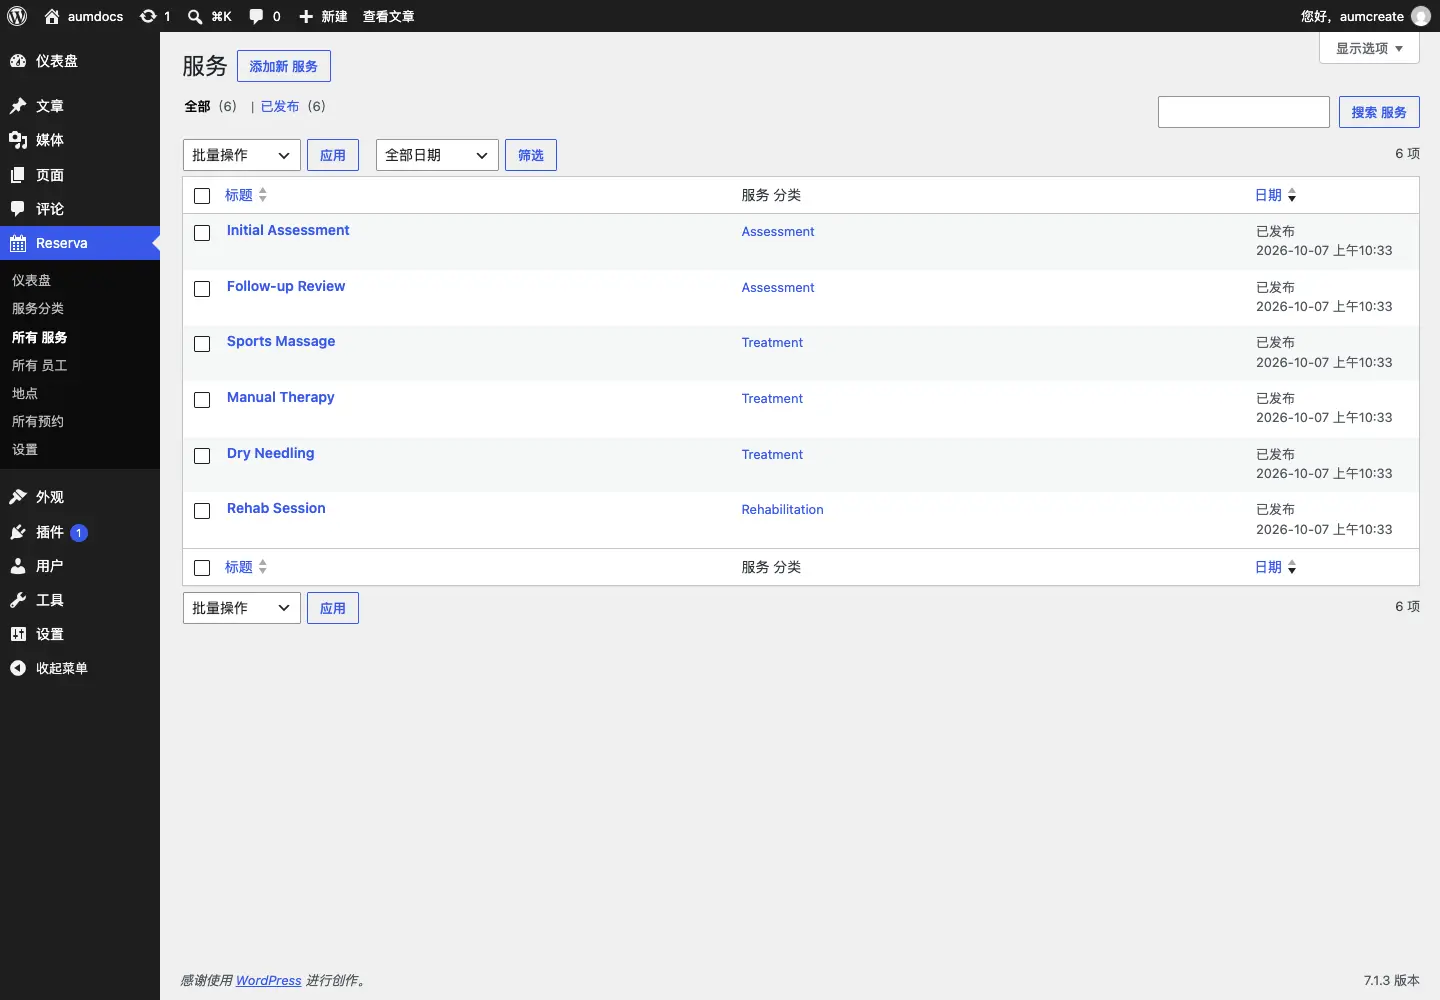1440x1000 pixels.
Task: Open 所有预约 in the Reserva submenu
Action: 38,421
